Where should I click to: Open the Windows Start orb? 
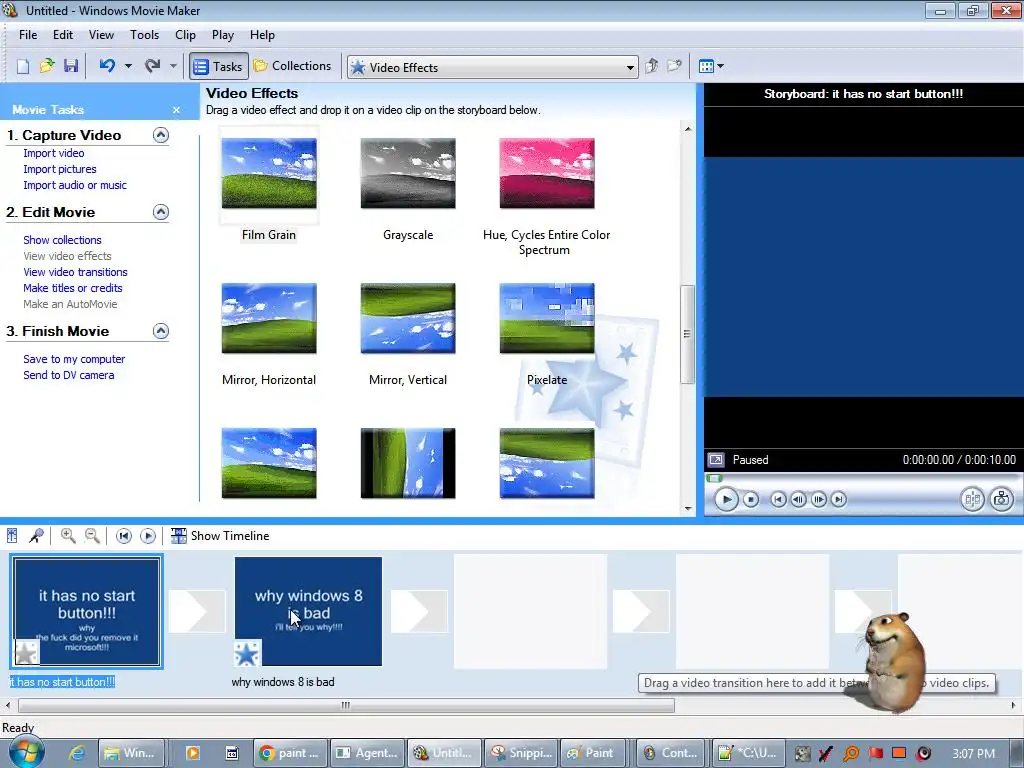click(x=26, y=753)
